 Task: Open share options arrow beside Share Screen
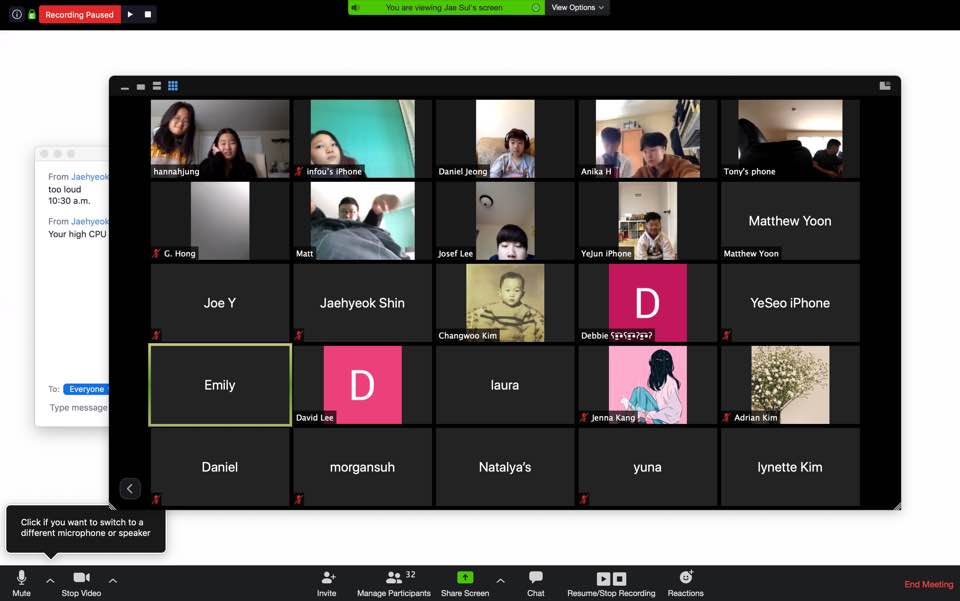coord(500,580)
